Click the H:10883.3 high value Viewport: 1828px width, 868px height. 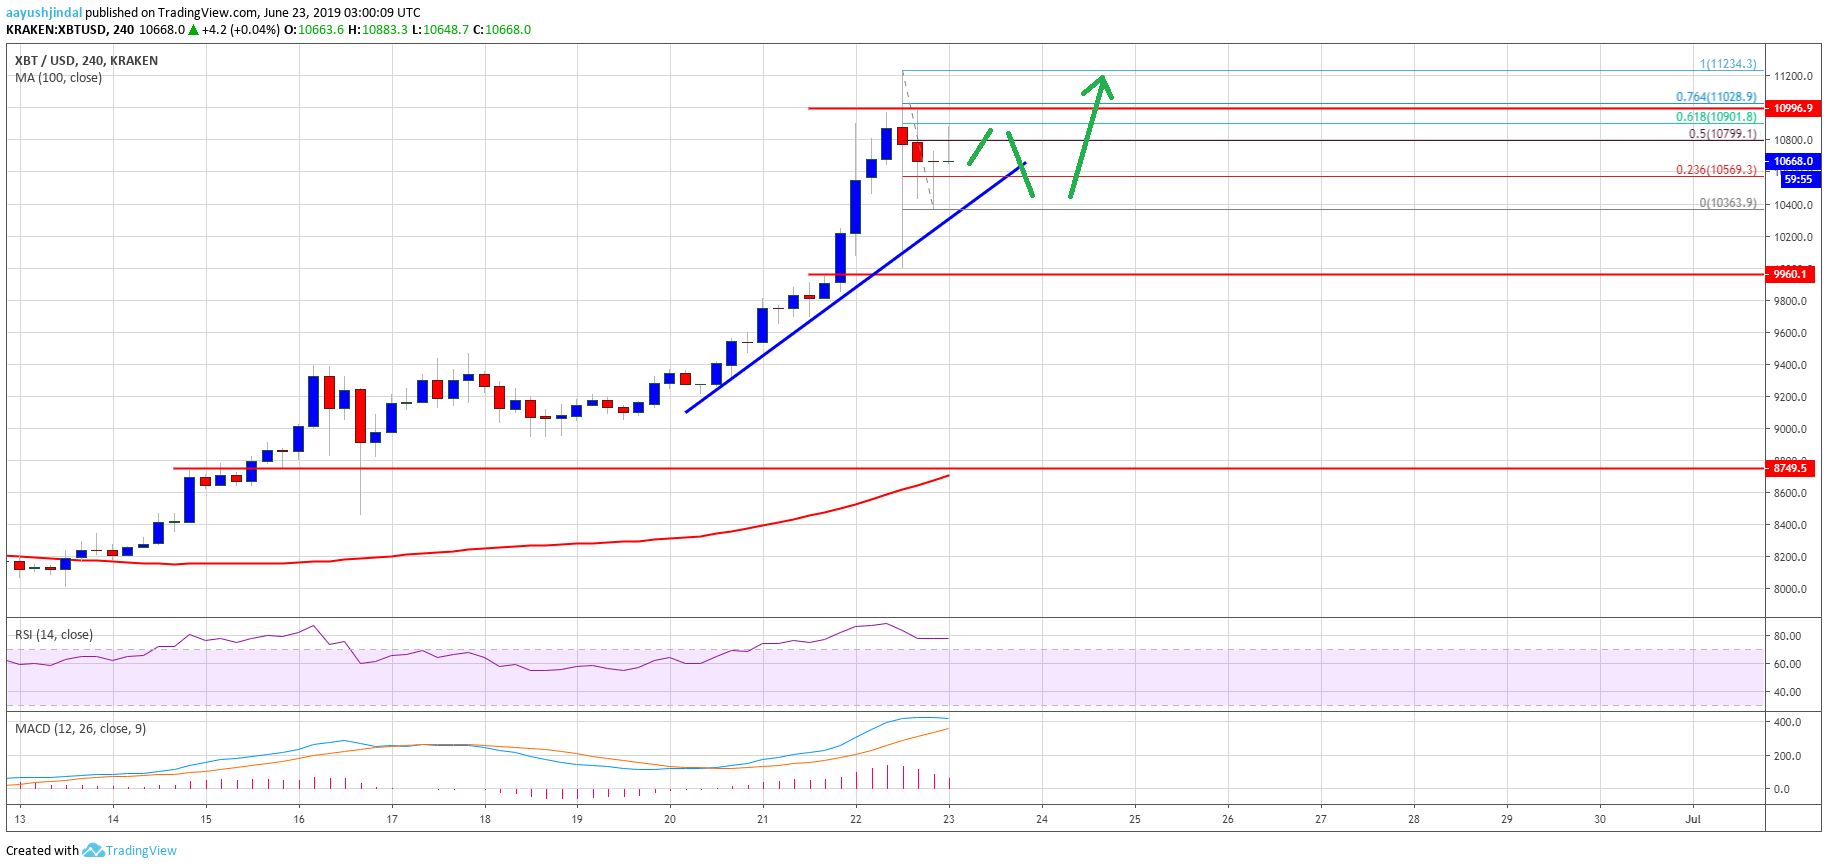coord(378,30)
